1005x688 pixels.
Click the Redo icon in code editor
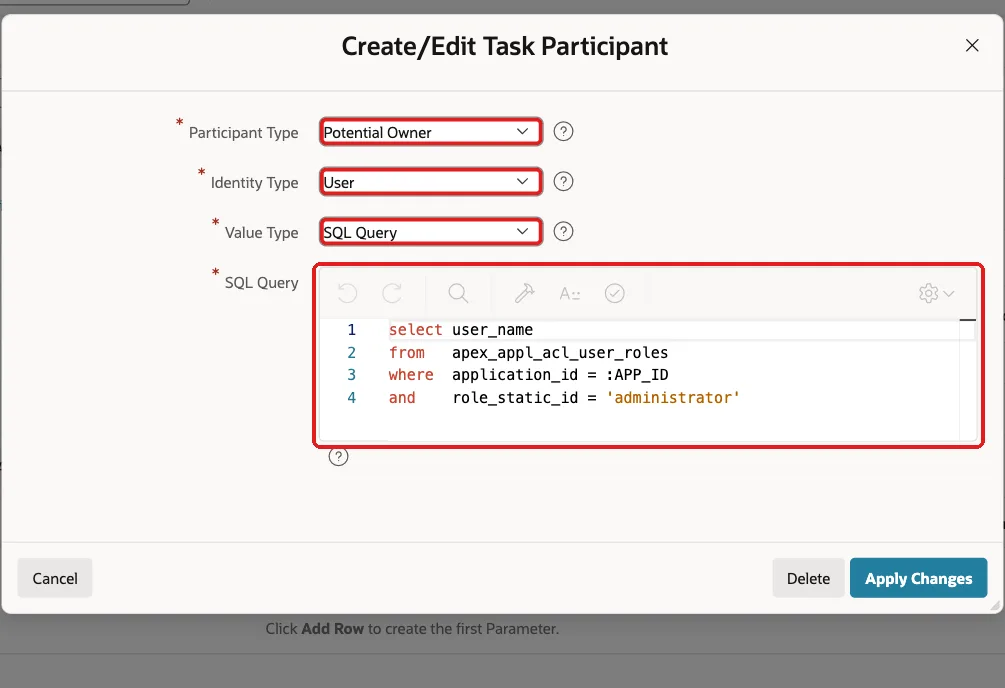392,294
